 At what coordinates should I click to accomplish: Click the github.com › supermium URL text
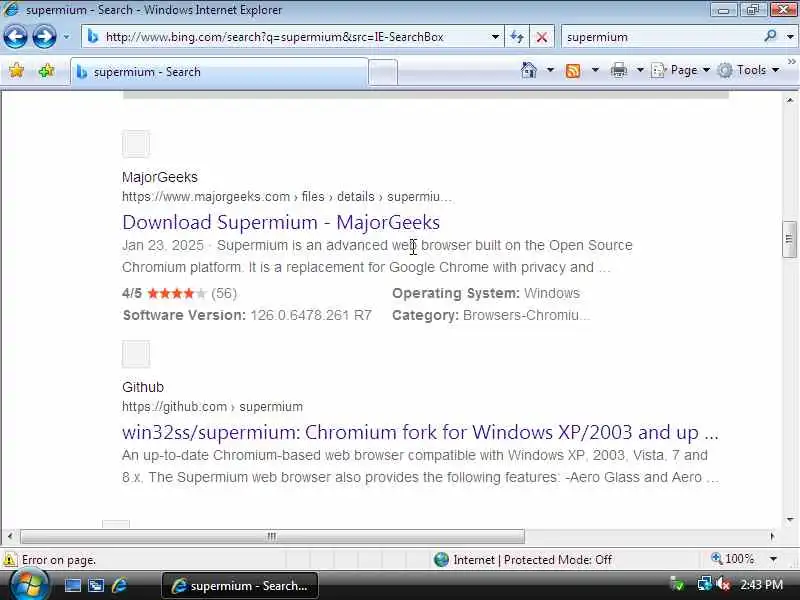click(212, 407)
